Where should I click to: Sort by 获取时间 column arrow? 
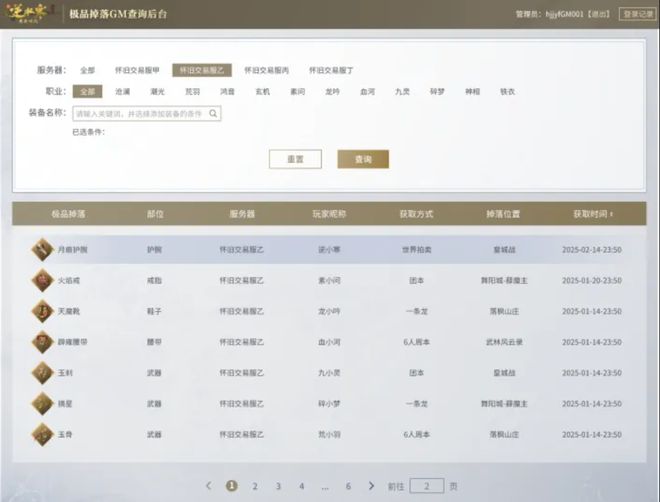coord(611,214)
